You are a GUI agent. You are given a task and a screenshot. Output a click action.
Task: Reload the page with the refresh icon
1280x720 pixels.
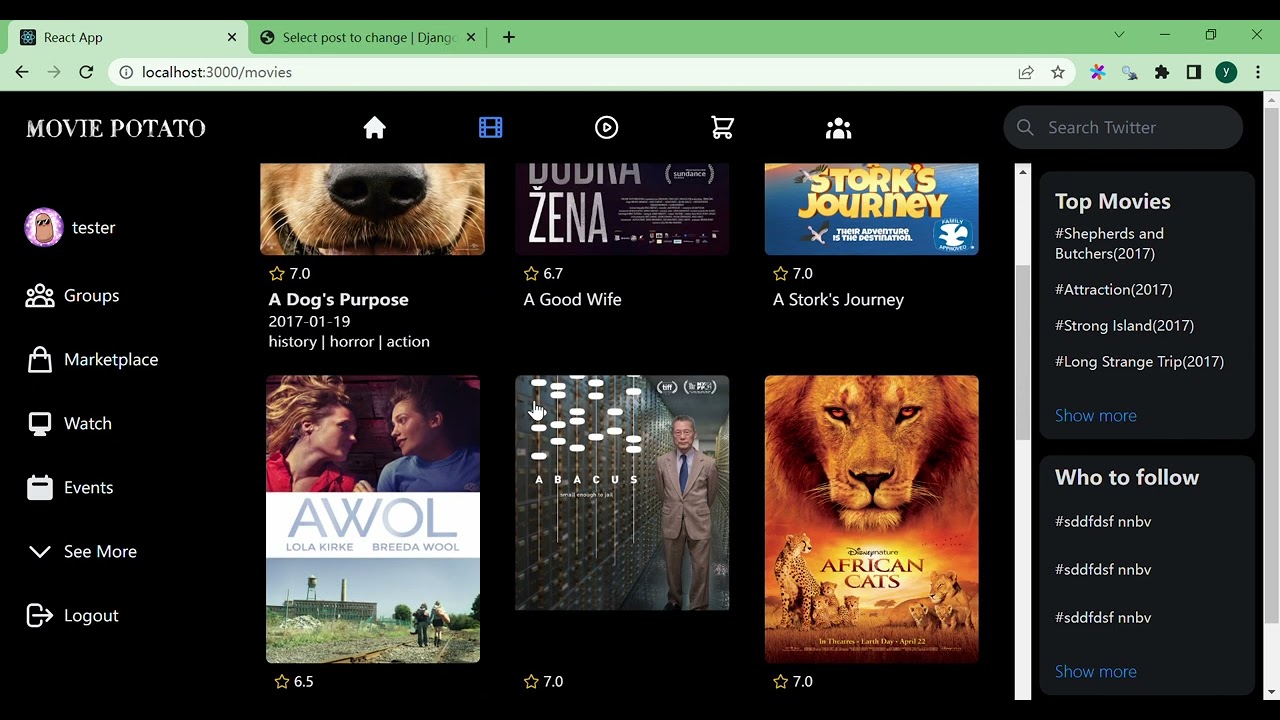pyautogui.click(x=86, y=72)
